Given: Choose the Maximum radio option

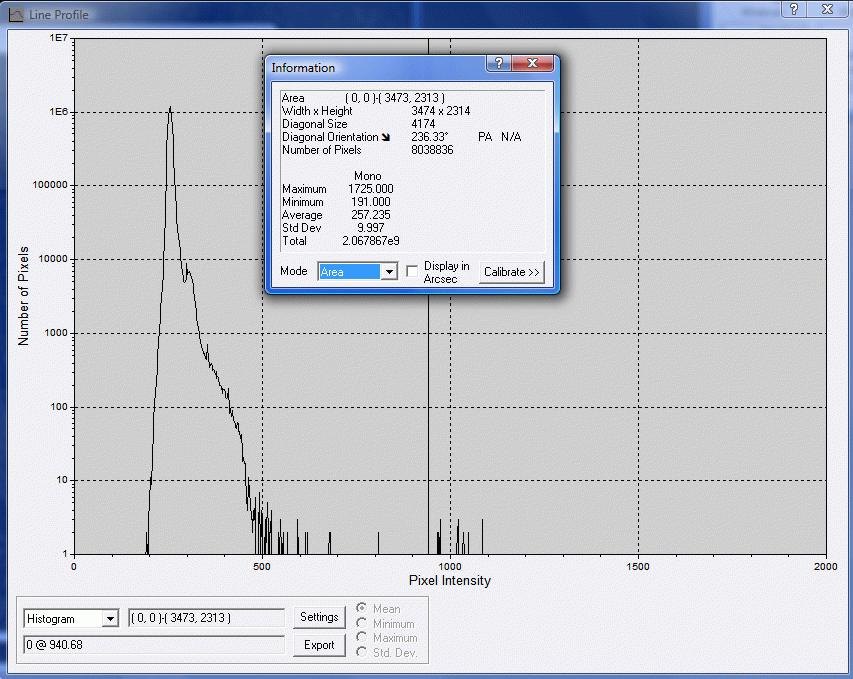Looking at the screenshot, I should point(362,638).
